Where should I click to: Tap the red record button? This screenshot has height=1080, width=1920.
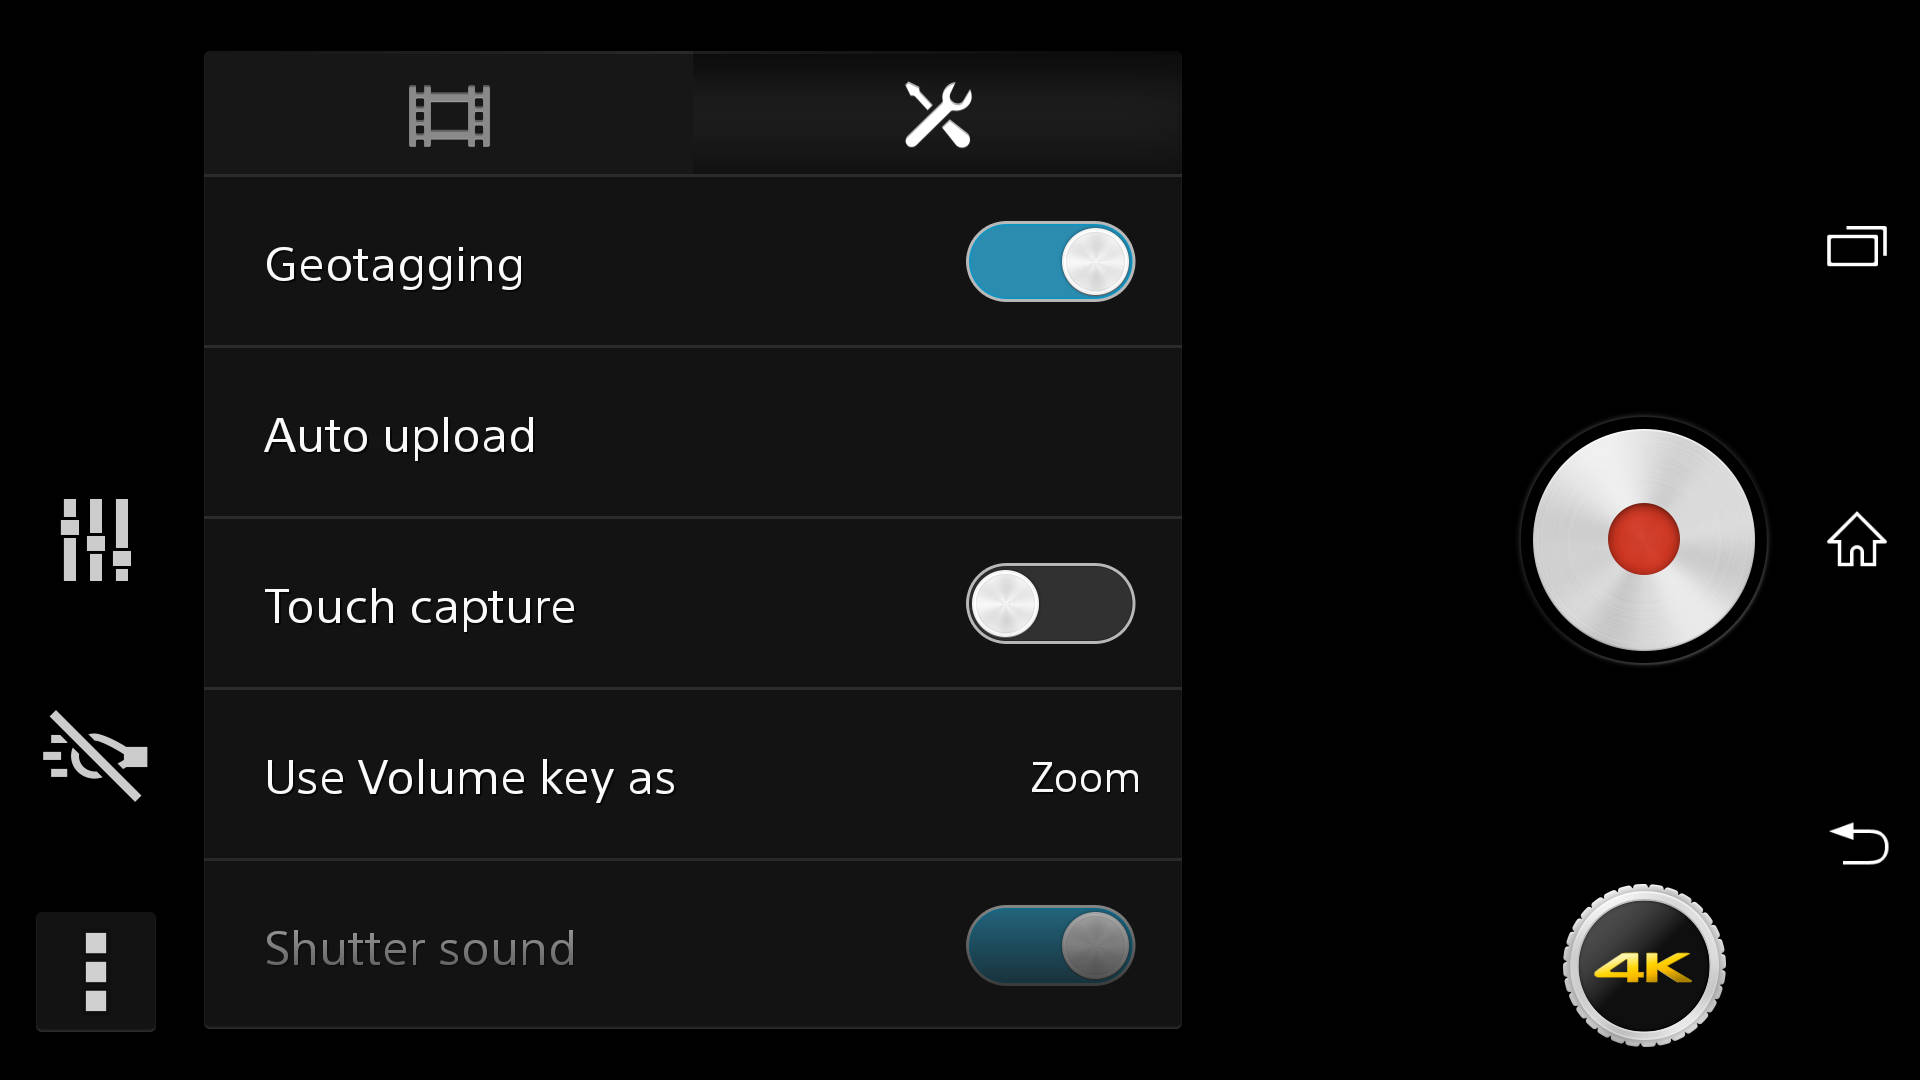[x=1643, y=540]
